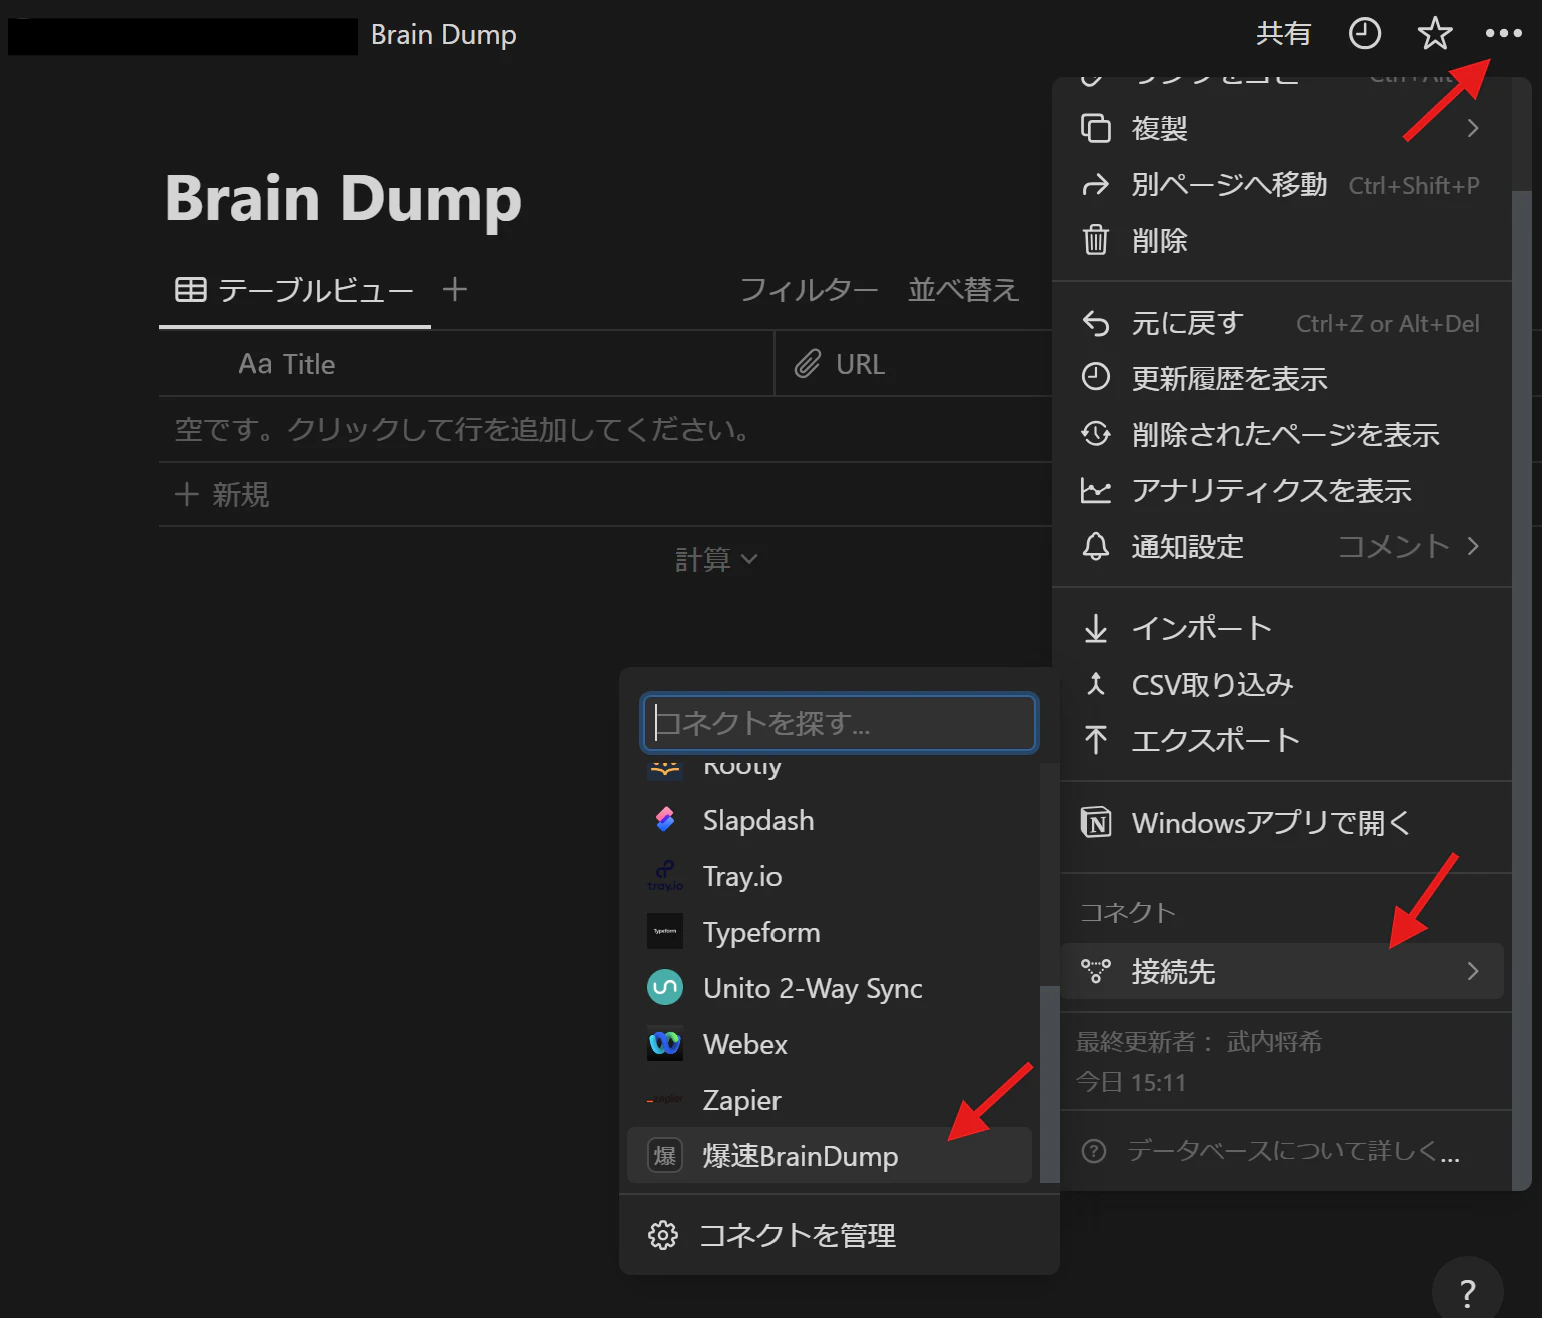This screenshot has height=1318, width=1542.
Task: Click the Zapier logo icon
Action: pyautogui.click(x=665, y=1100)
